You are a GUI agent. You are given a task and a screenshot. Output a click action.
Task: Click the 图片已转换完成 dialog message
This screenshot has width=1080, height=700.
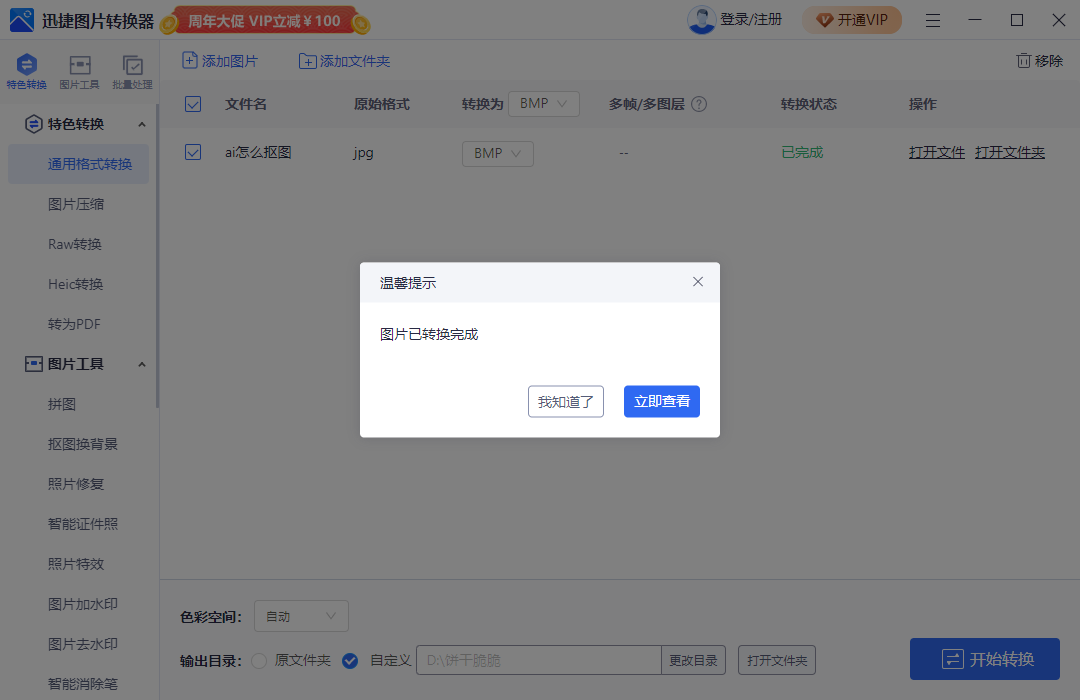pos(429,334)
